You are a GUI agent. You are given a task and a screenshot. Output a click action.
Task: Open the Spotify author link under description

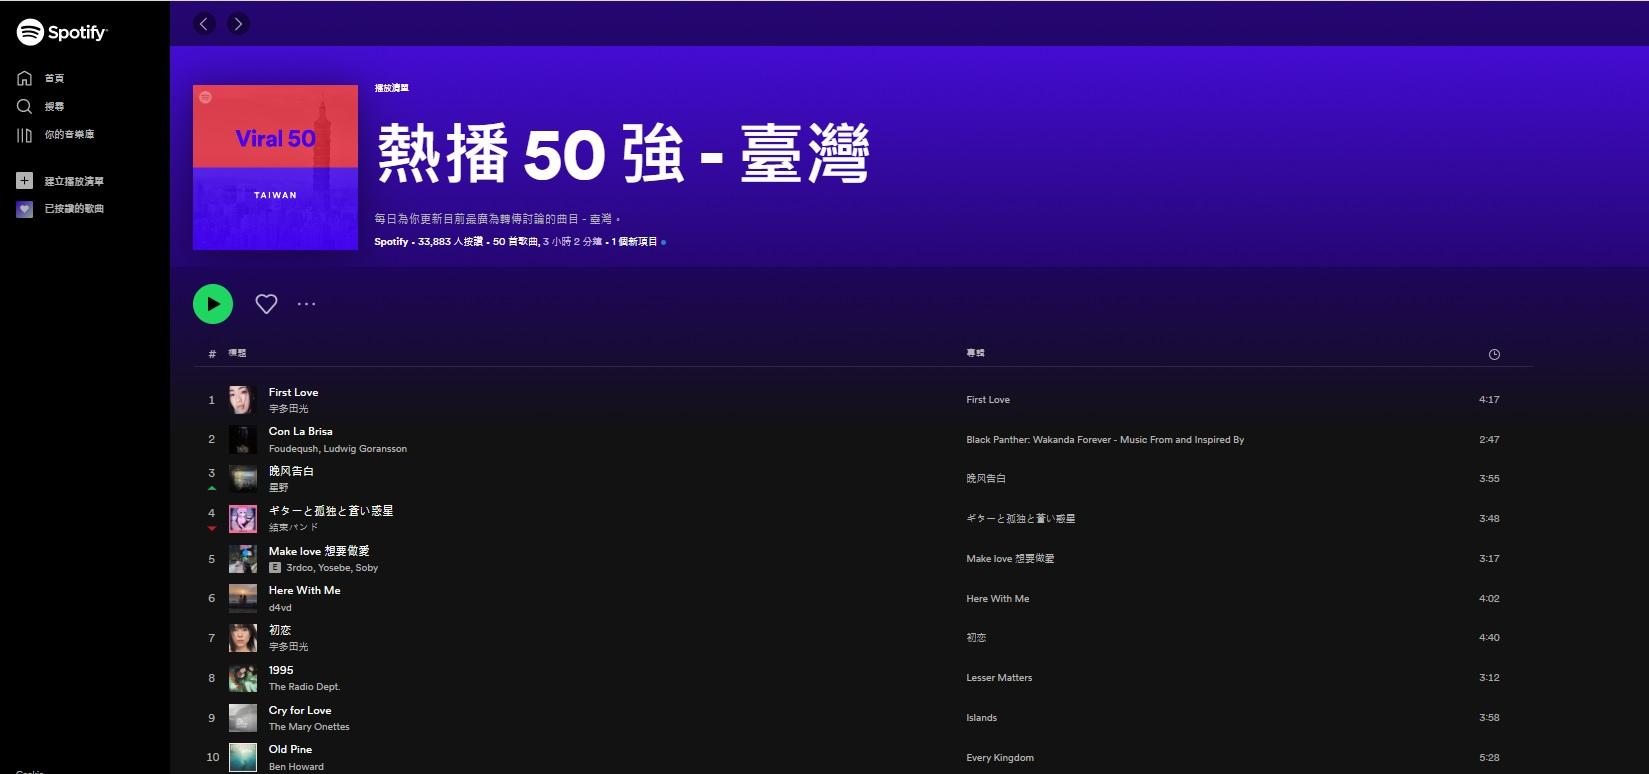391,242
